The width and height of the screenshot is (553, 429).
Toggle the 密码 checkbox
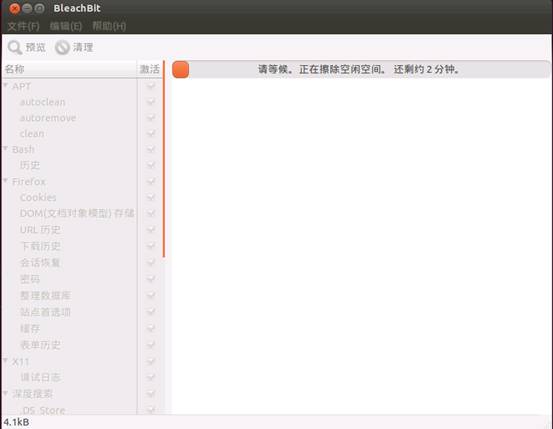click(151, 279)
